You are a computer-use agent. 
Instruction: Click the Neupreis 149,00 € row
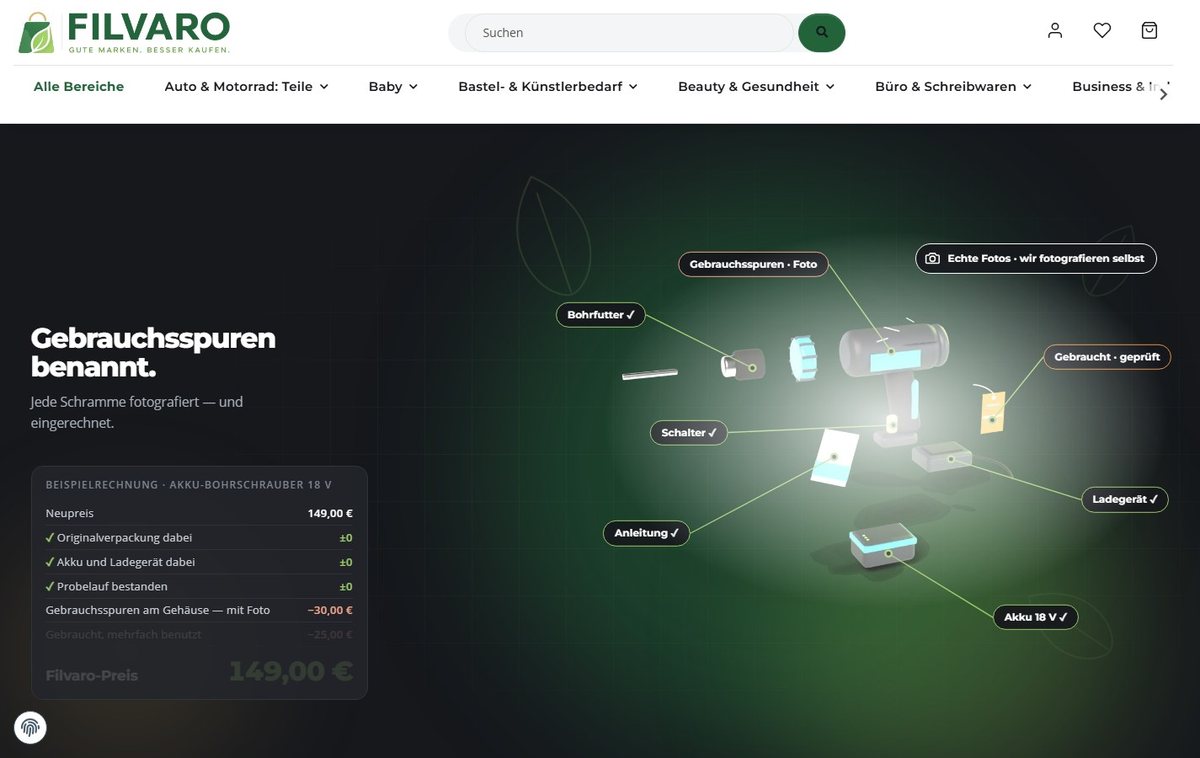pyautogui.click(x=199, y=513)
